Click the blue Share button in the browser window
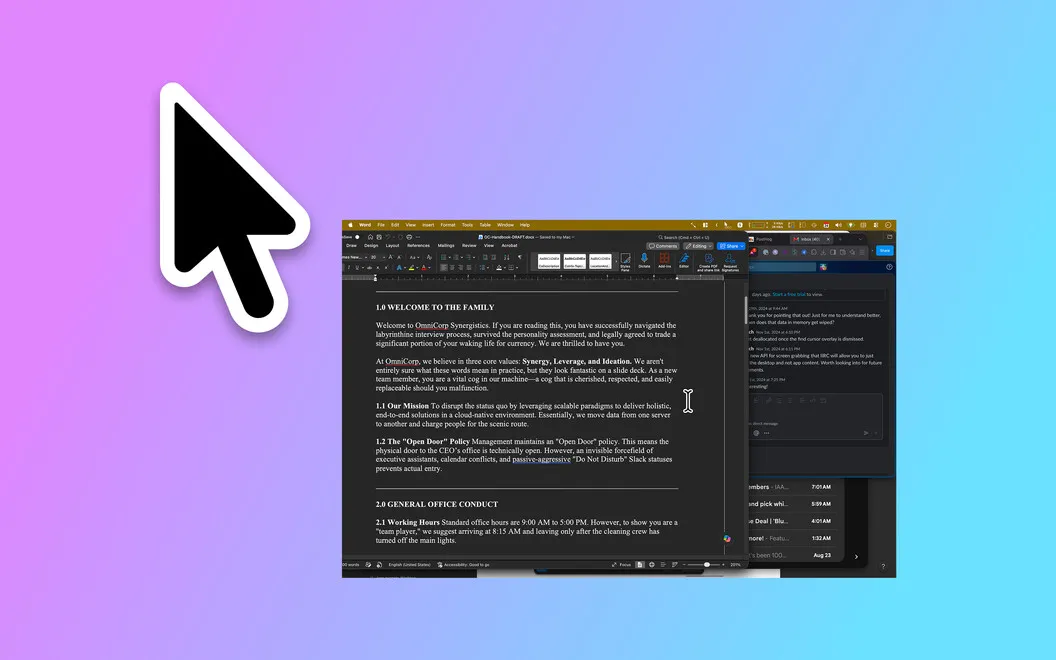Viewport: 1056px width, 660px height. (884, 251)
